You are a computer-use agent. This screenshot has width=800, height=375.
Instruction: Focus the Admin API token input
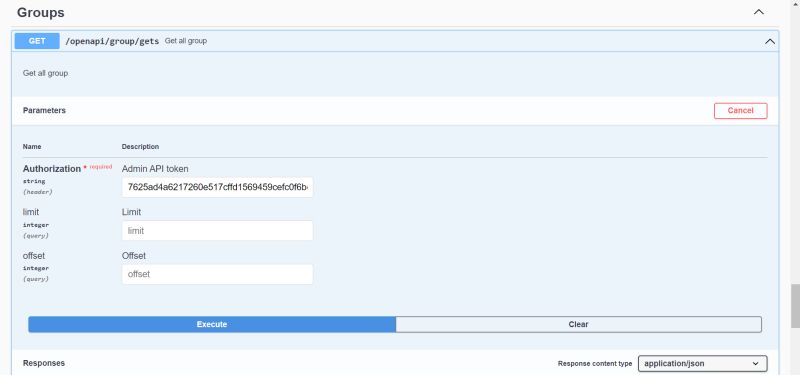pyautogui.click(x=217, y=187)
